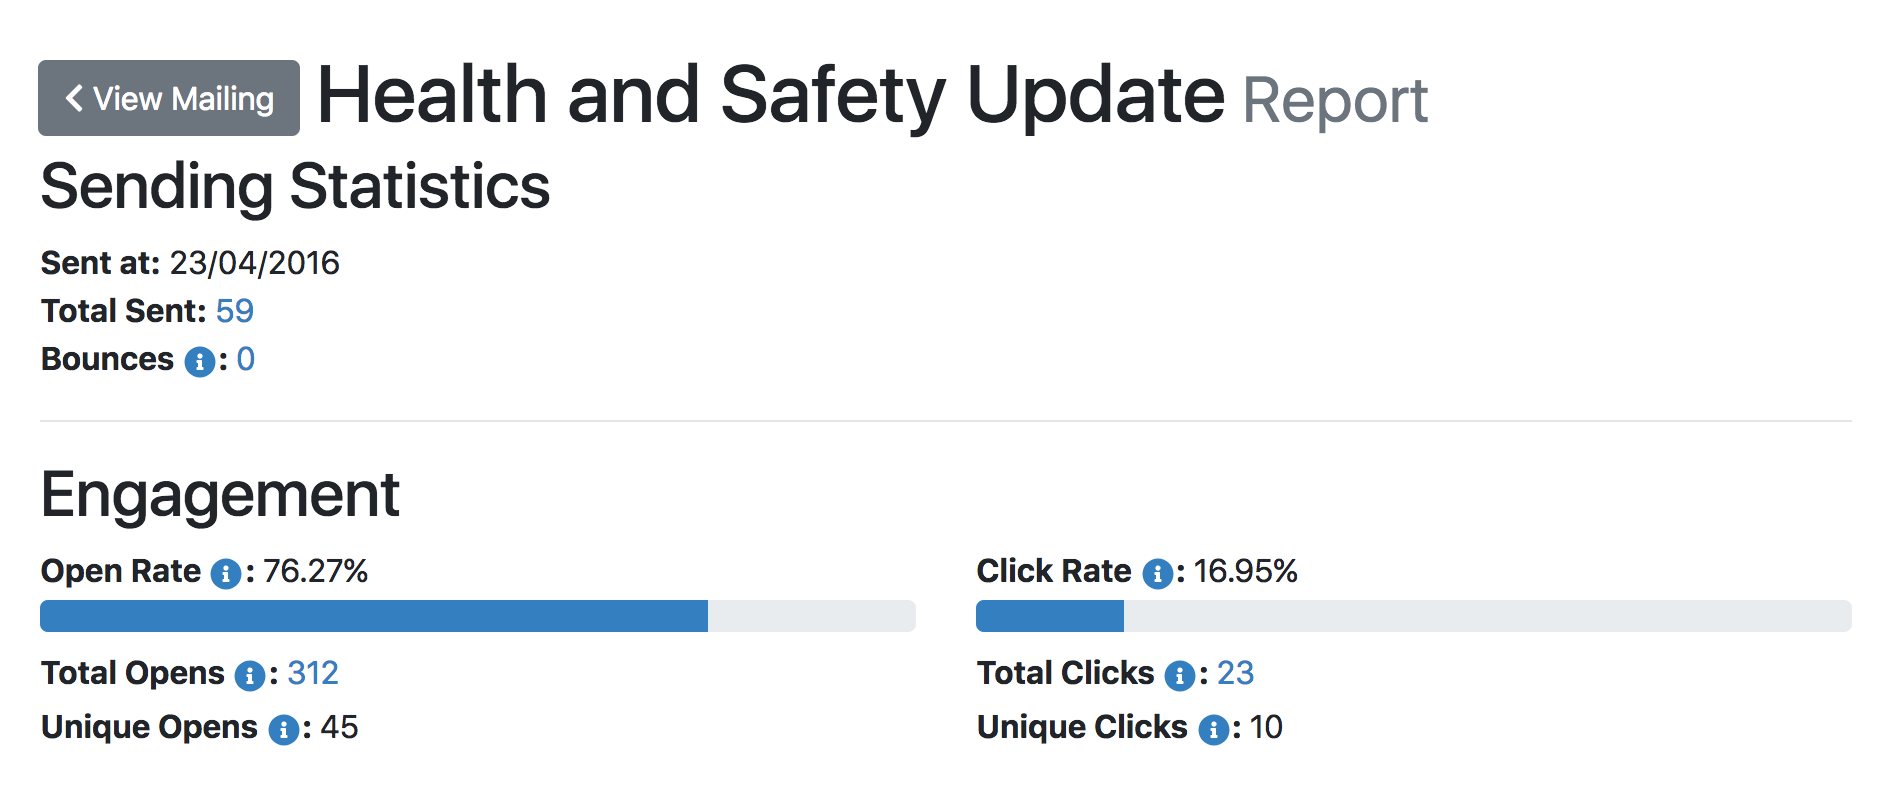Screen dimensions: 1878x794
Task: Click the Click Rate progress bar
Action: pyautogui.click(x=1410, y=617)
